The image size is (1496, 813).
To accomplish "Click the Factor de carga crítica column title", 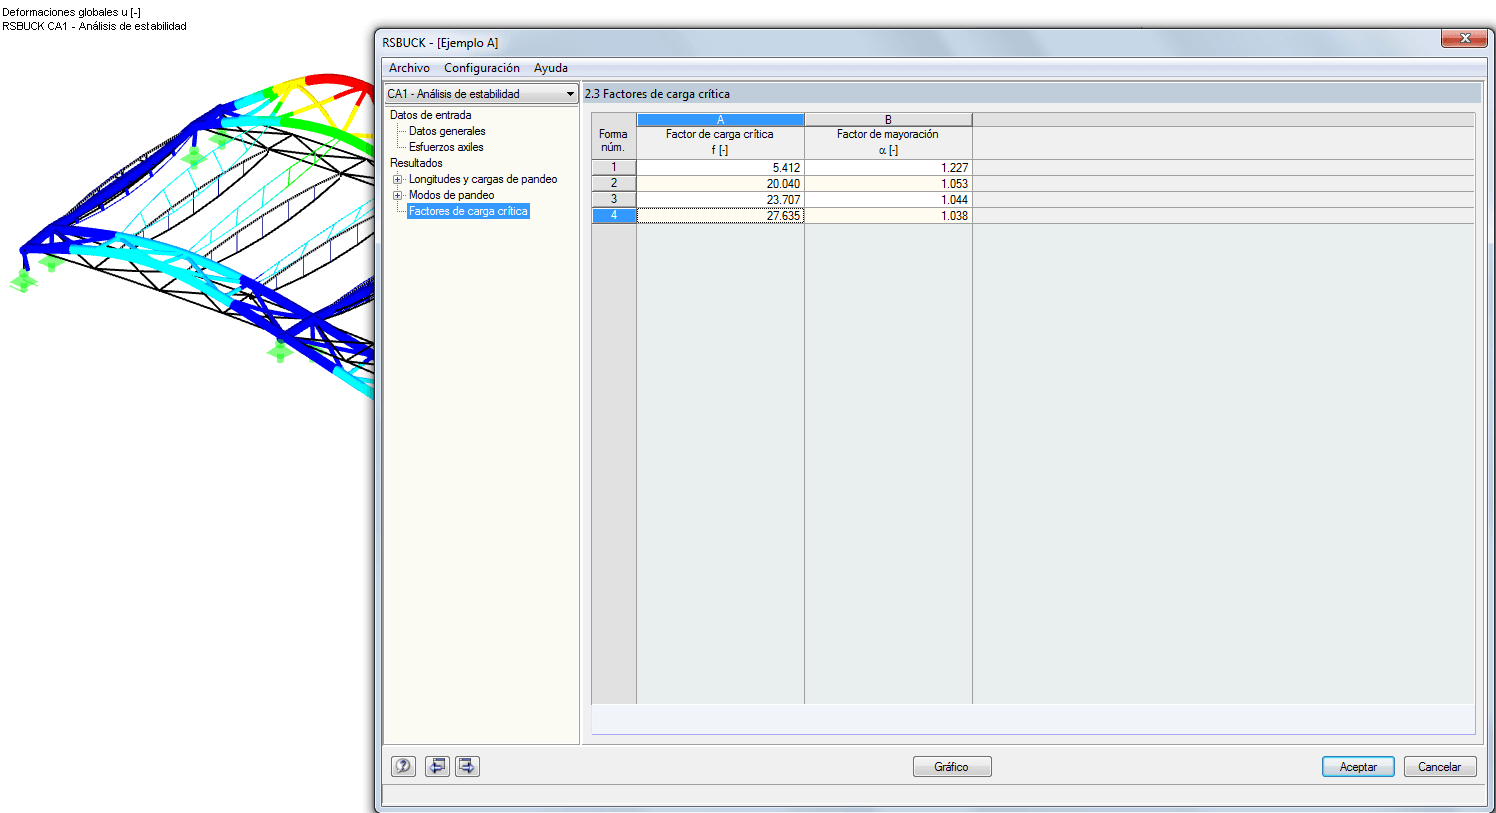I will pyautogui.click(x=720, y=134).
